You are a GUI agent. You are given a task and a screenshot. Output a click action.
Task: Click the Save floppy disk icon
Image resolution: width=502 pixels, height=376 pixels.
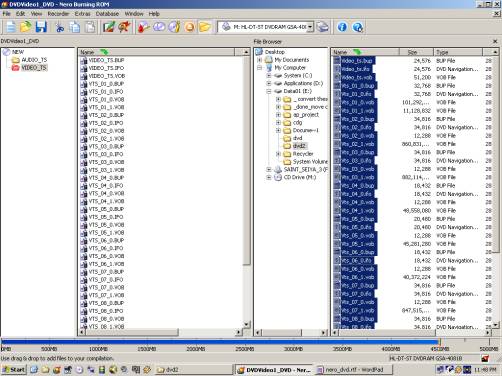pyautogui.click(x=41, y=27)
